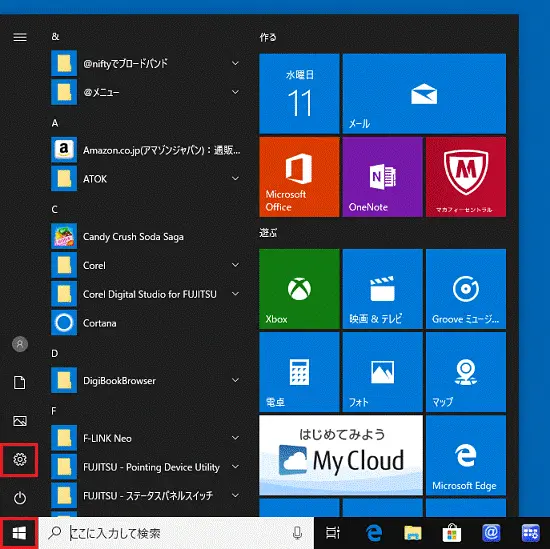Viewport: 550px width, 549px height.
Task: Launch the Calculator tile
Action: click(299, 372)
